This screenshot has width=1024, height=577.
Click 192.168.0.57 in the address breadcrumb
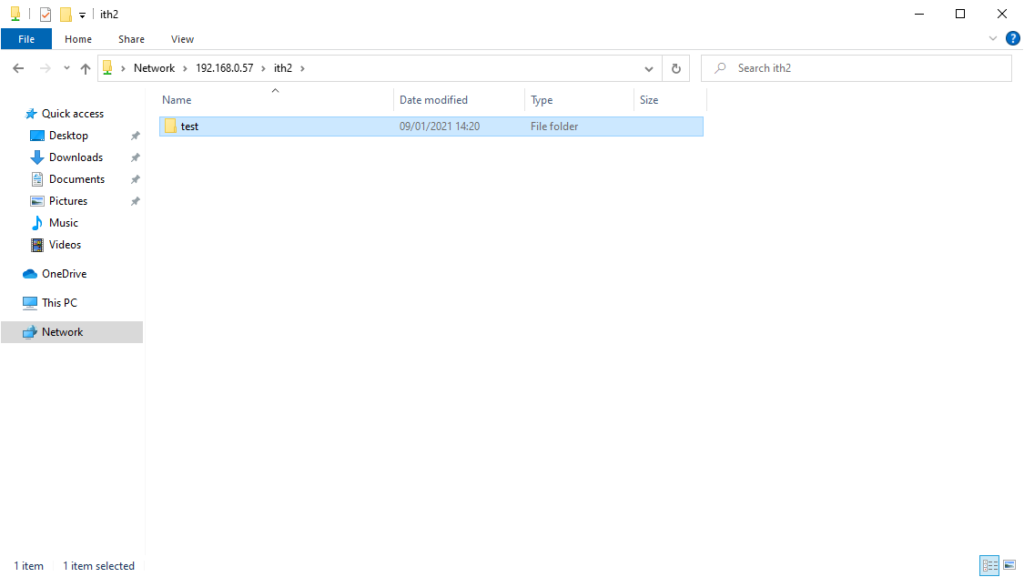pos(224,68)
